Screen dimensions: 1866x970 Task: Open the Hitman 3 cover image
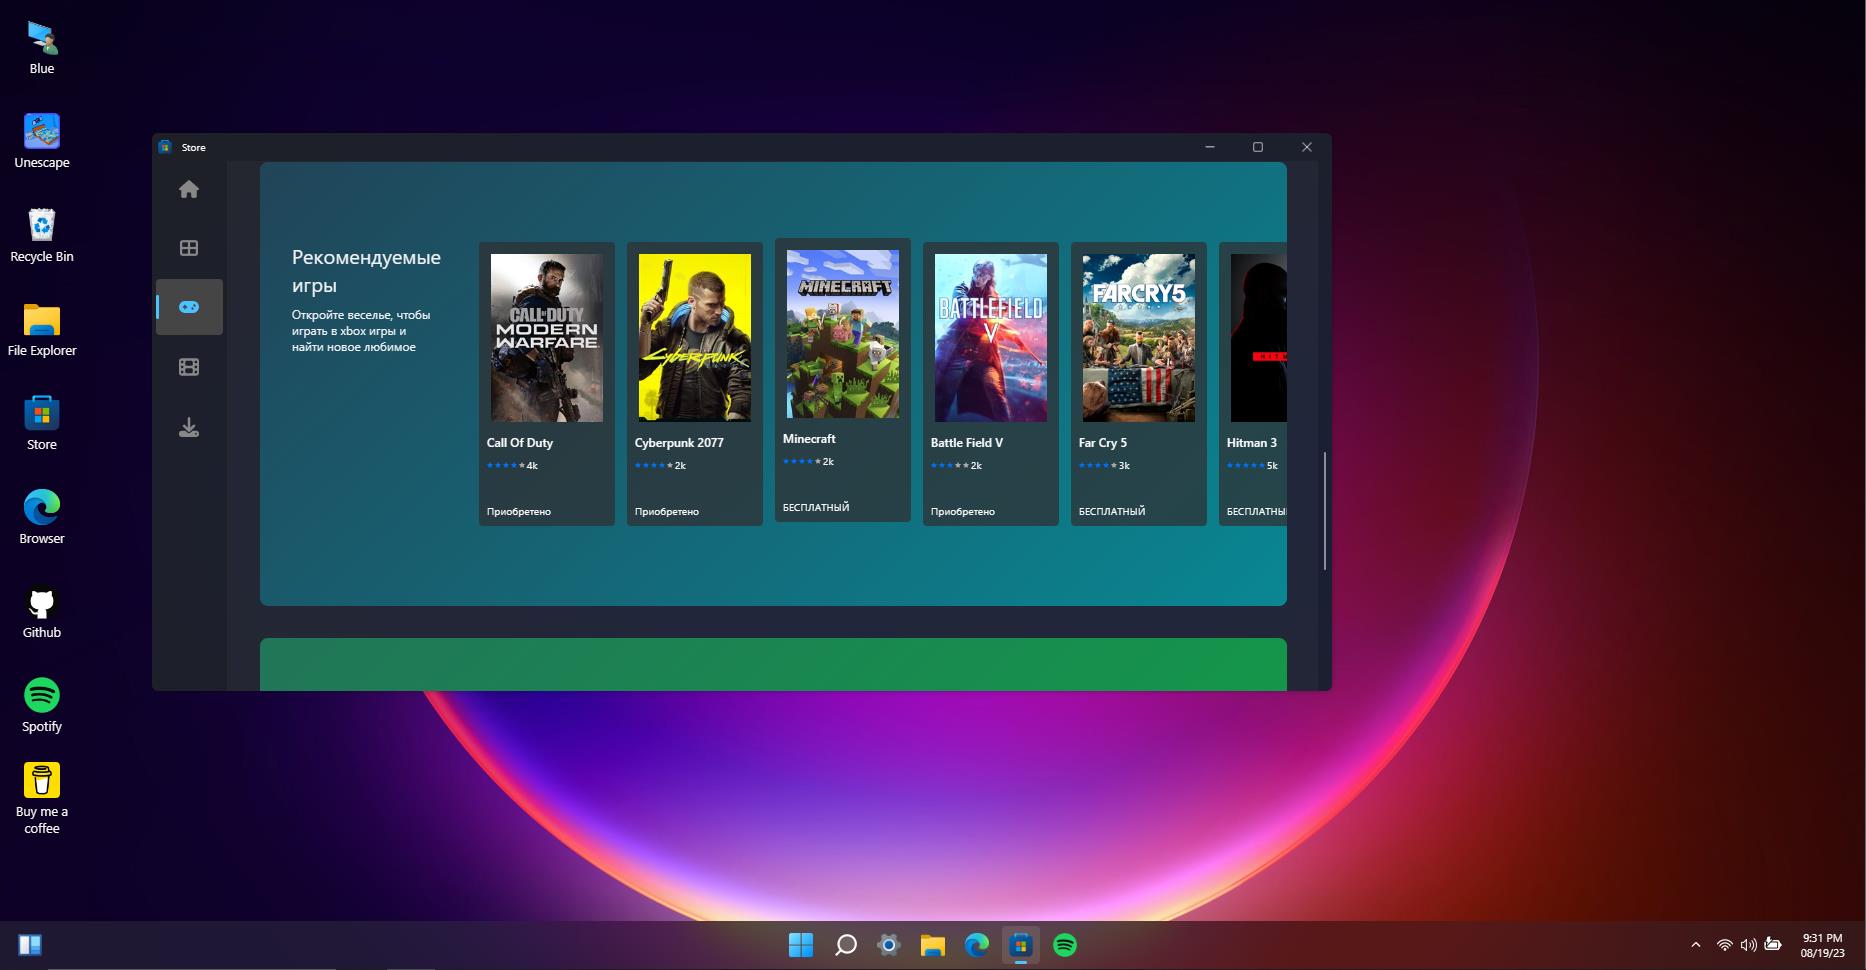point(1258,338)
